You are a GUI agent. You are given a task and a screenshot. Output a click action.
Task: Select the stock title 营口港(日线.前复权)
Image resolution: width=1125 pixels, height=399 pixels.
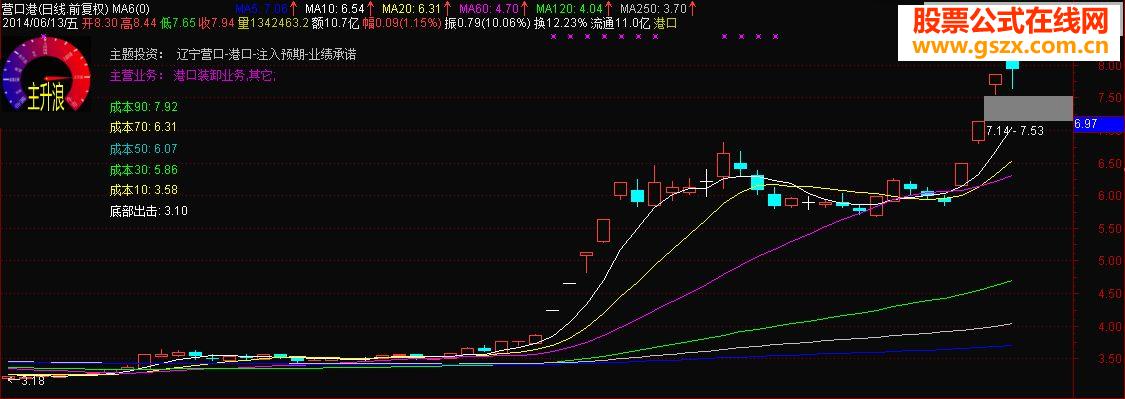coord(55,9)
